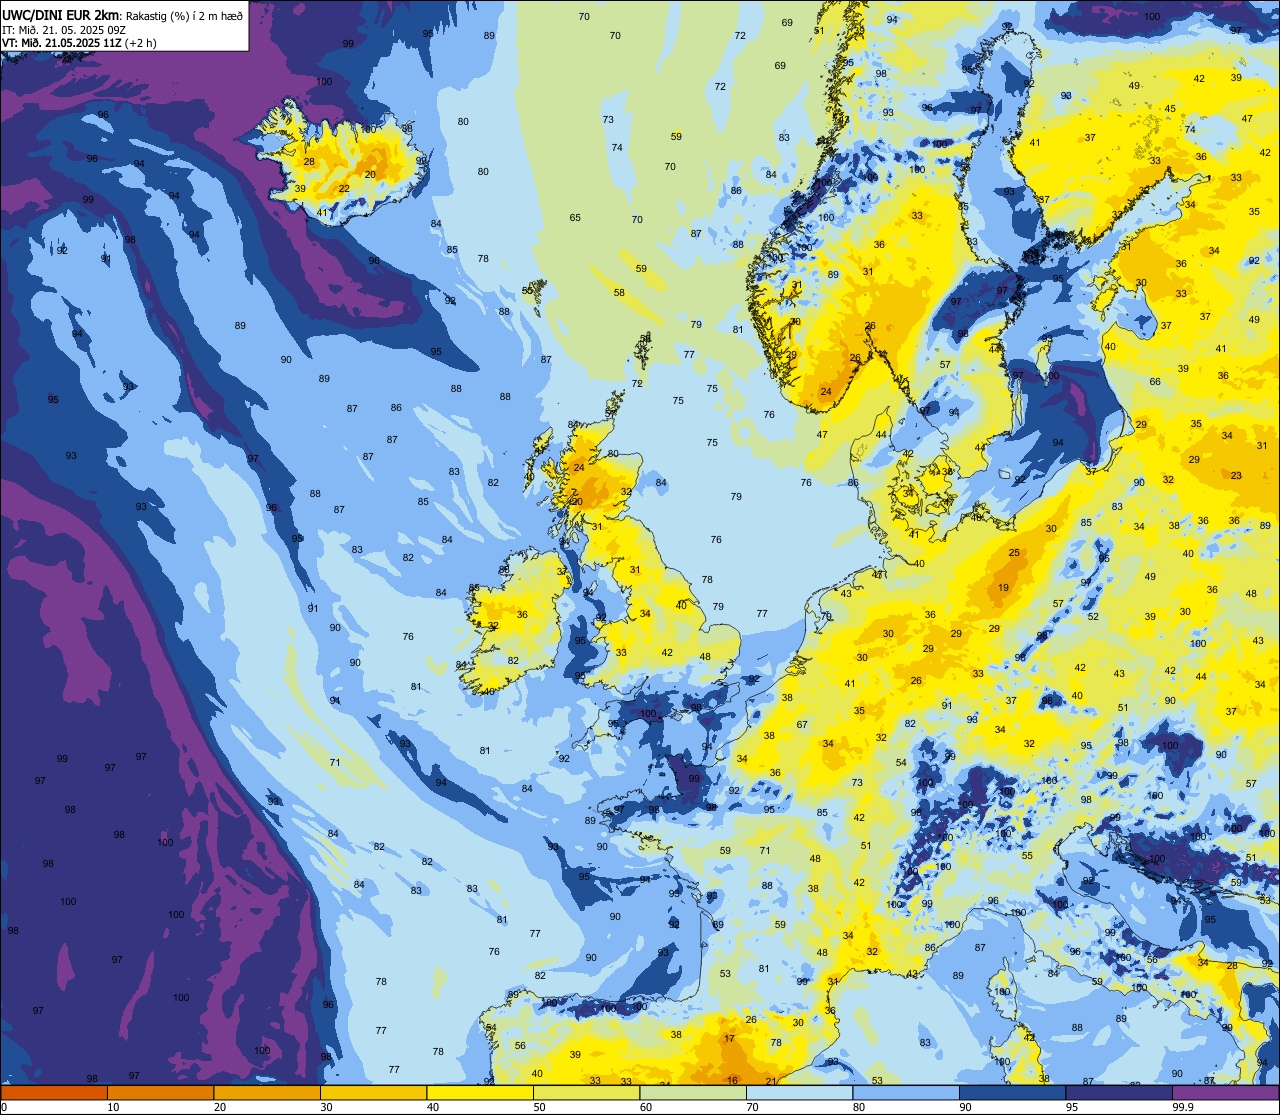The width and height of the screenshot is (1280, 1115).
Task: Click the 80–90 medium blue legend swatch
Action: point(906,1093)
